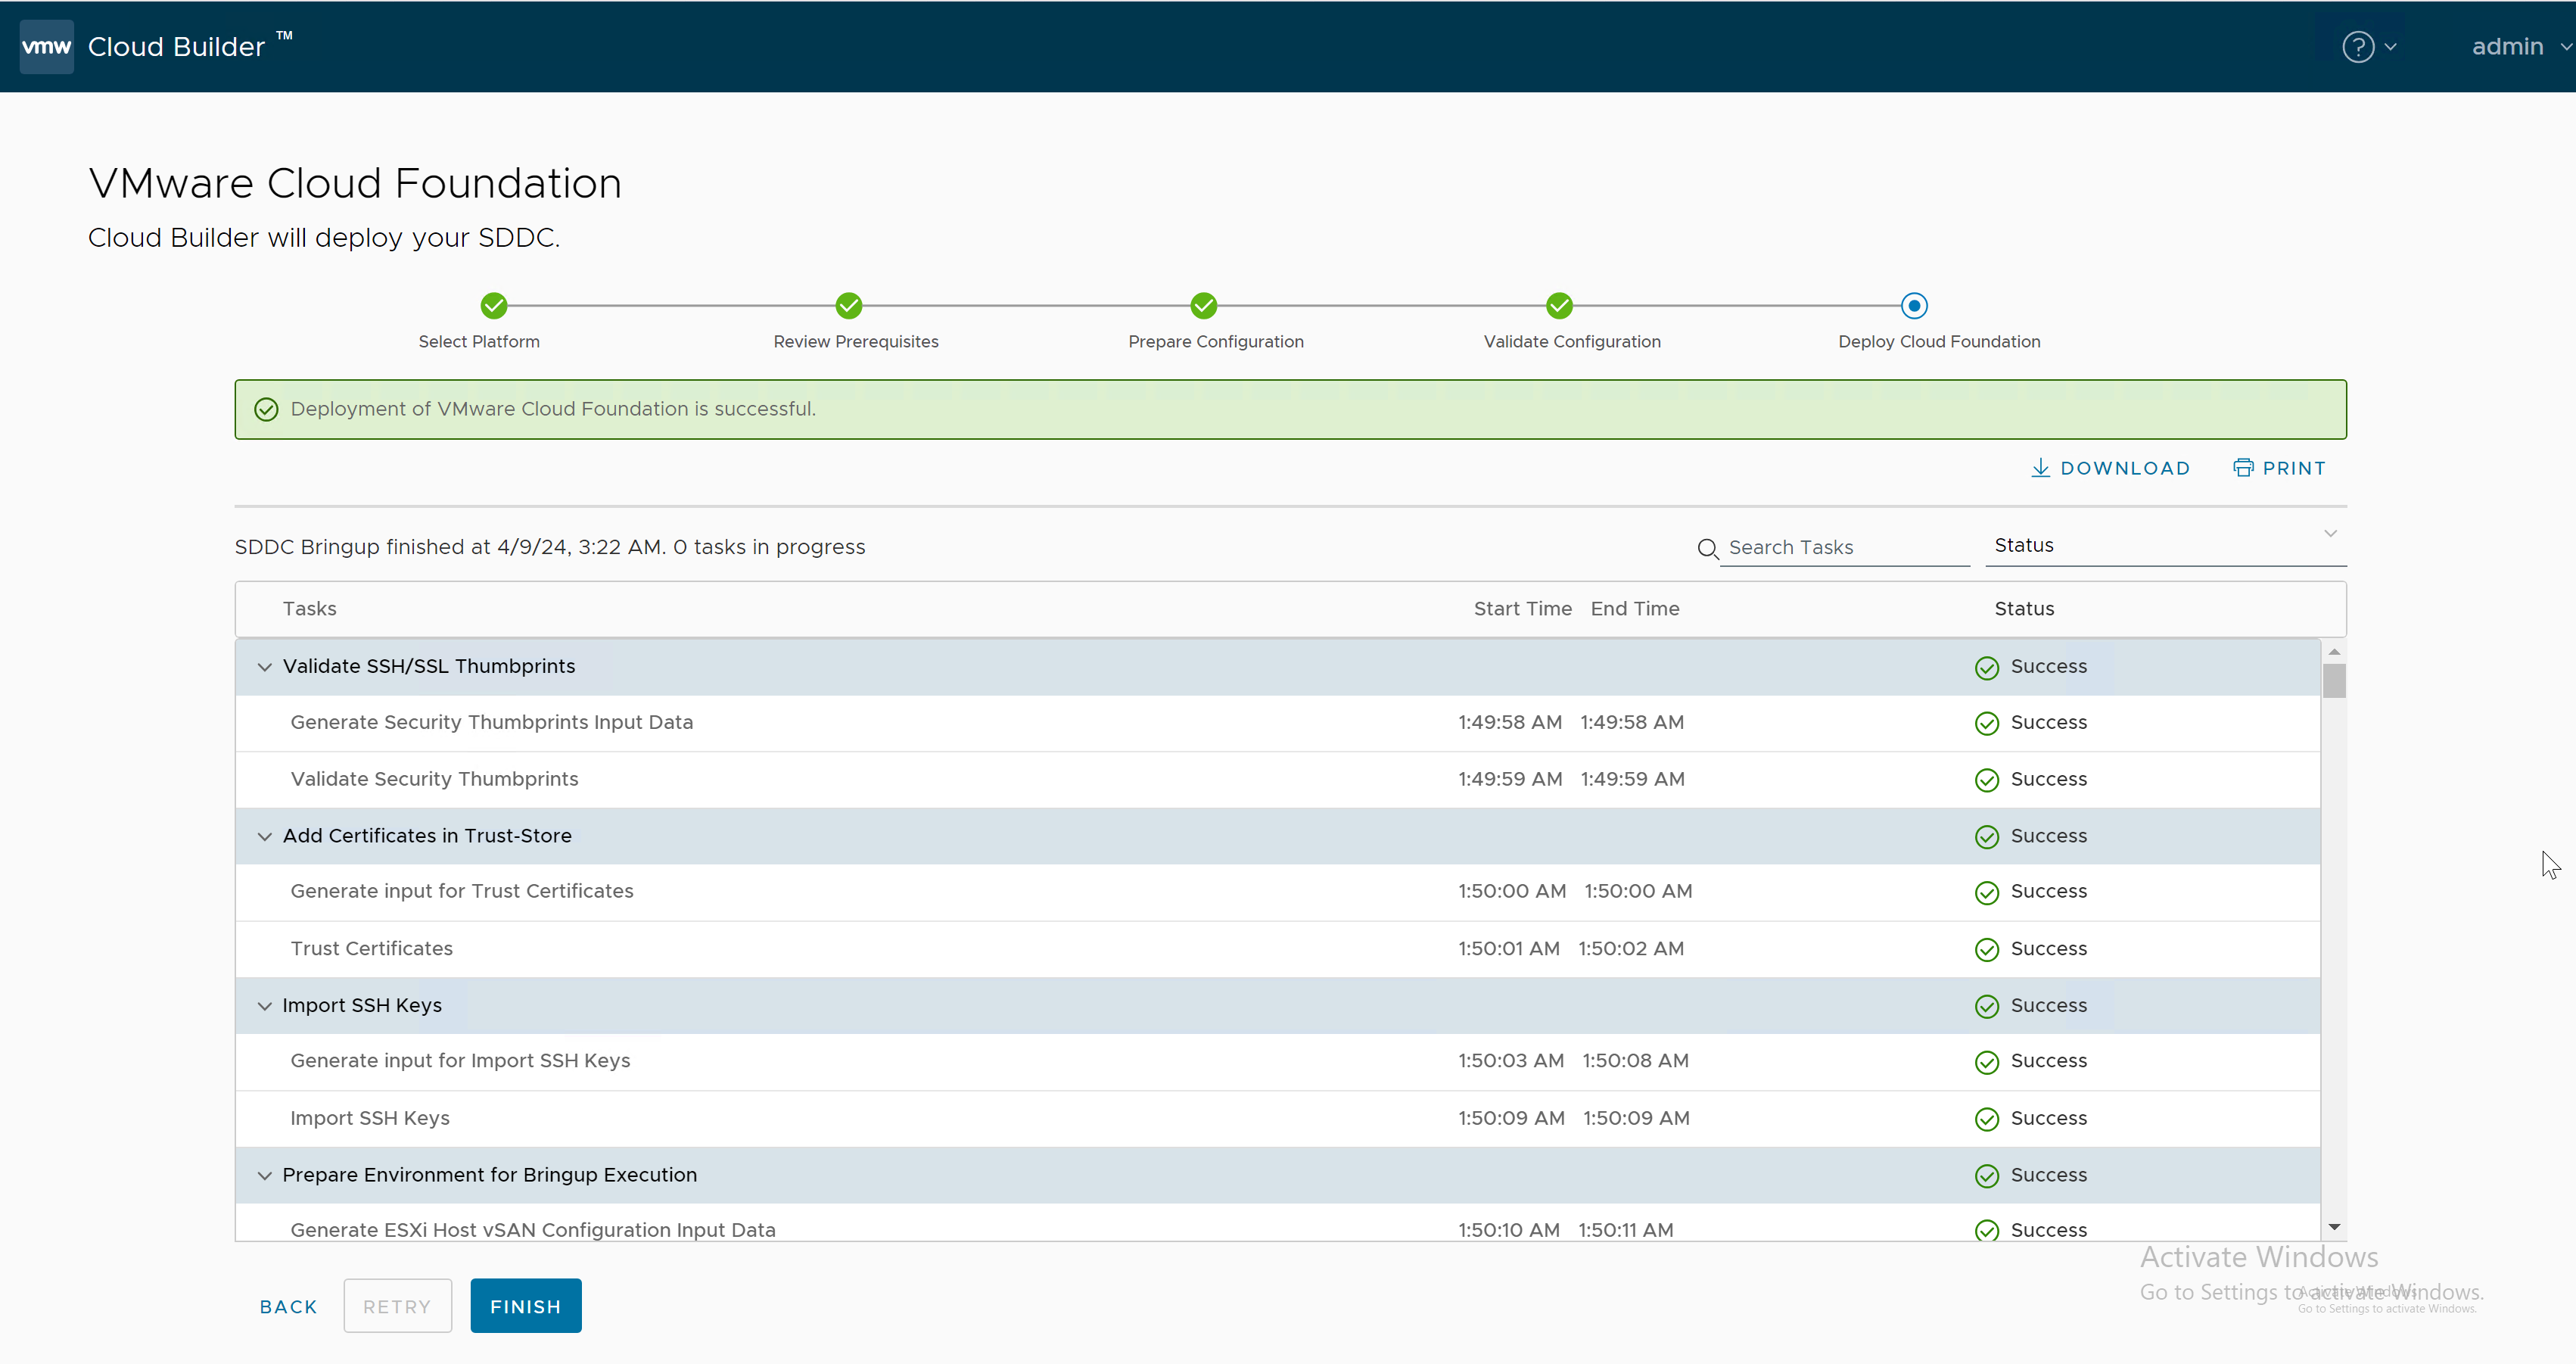Select the Prepare Configuration step label

(1216, 341)
